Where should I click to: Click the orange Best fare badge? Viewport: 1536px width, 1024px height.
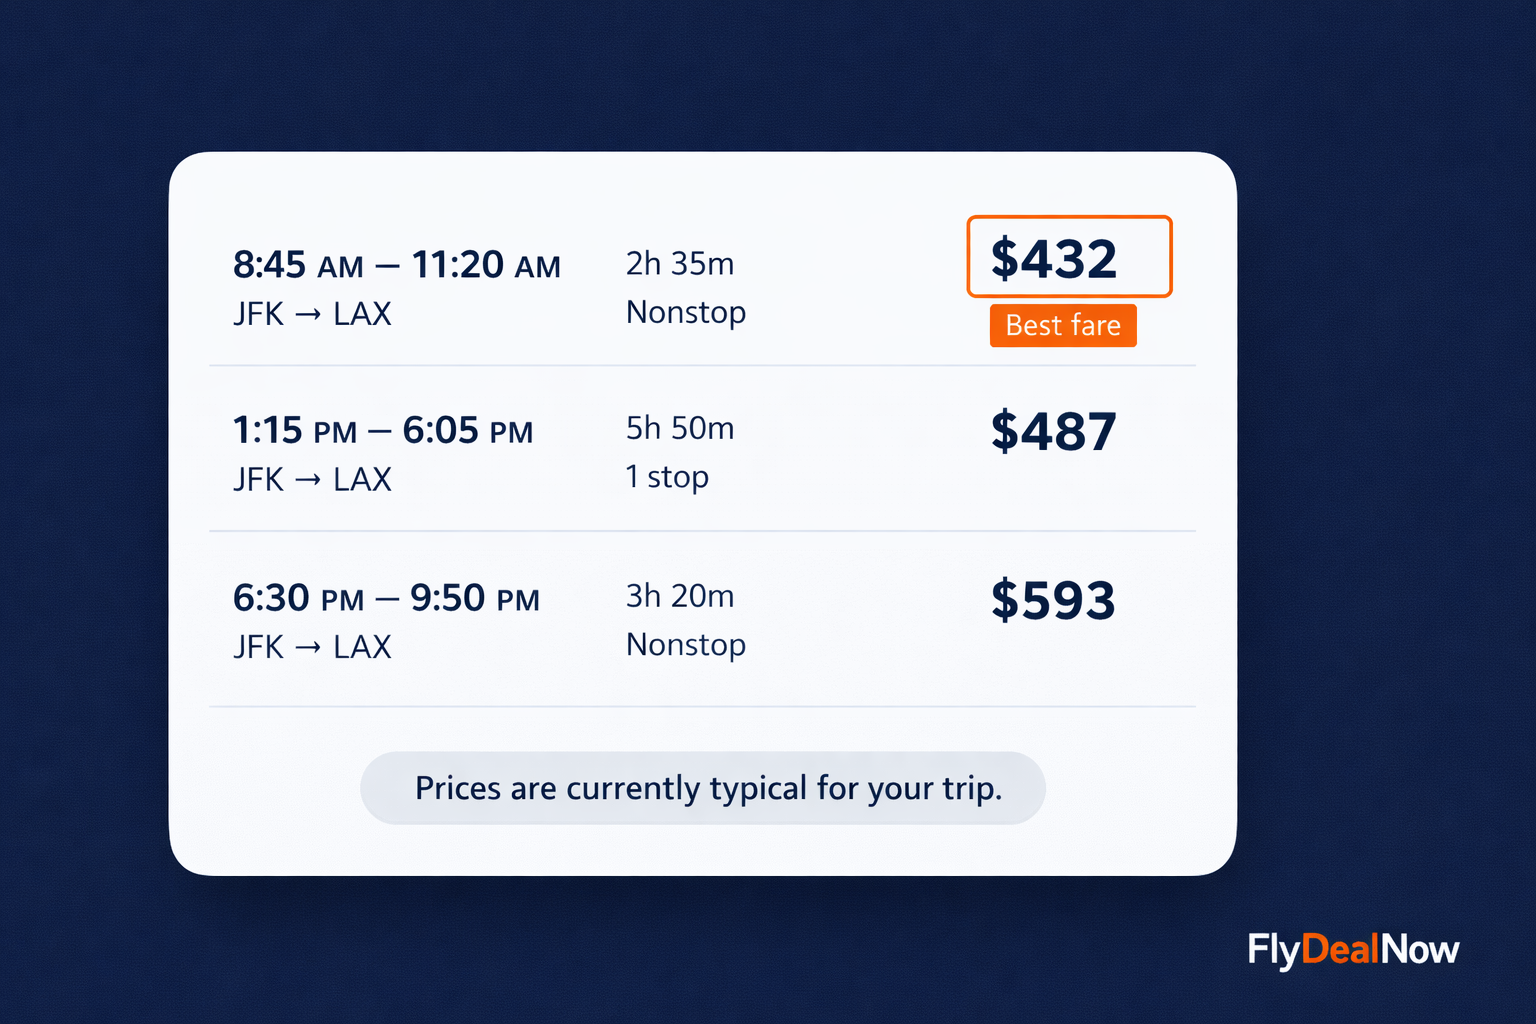1063,325
